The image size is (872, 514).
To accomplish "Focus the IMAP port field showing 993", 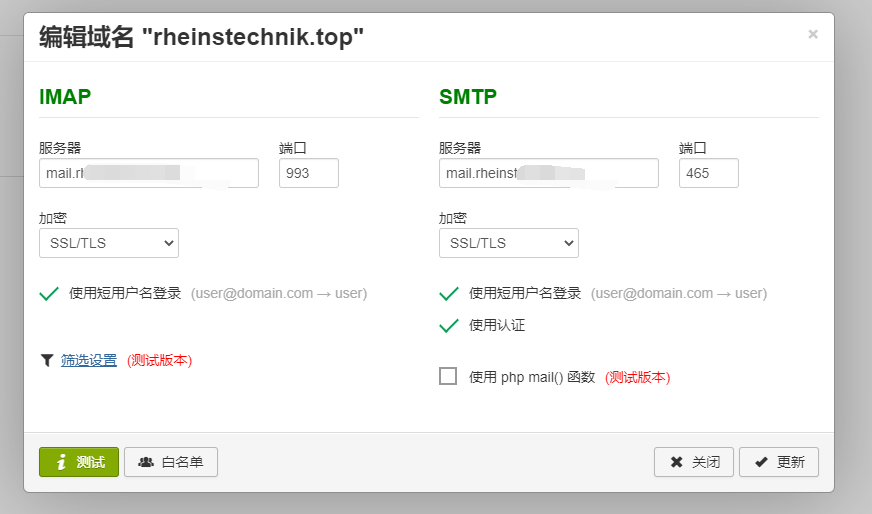I will (x=309, y=173).
